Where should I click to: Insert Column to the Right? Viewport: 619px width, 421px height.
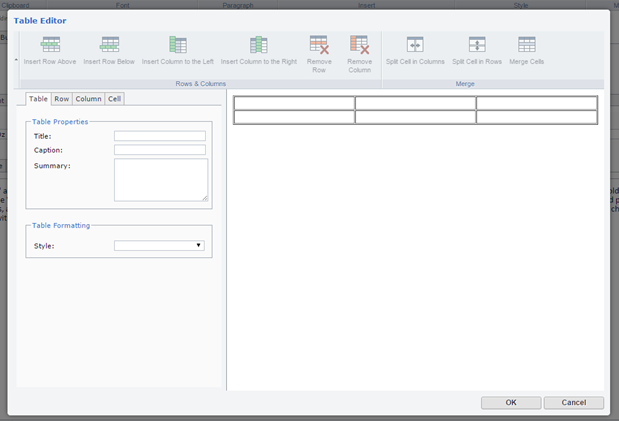(x=258, y=45)
